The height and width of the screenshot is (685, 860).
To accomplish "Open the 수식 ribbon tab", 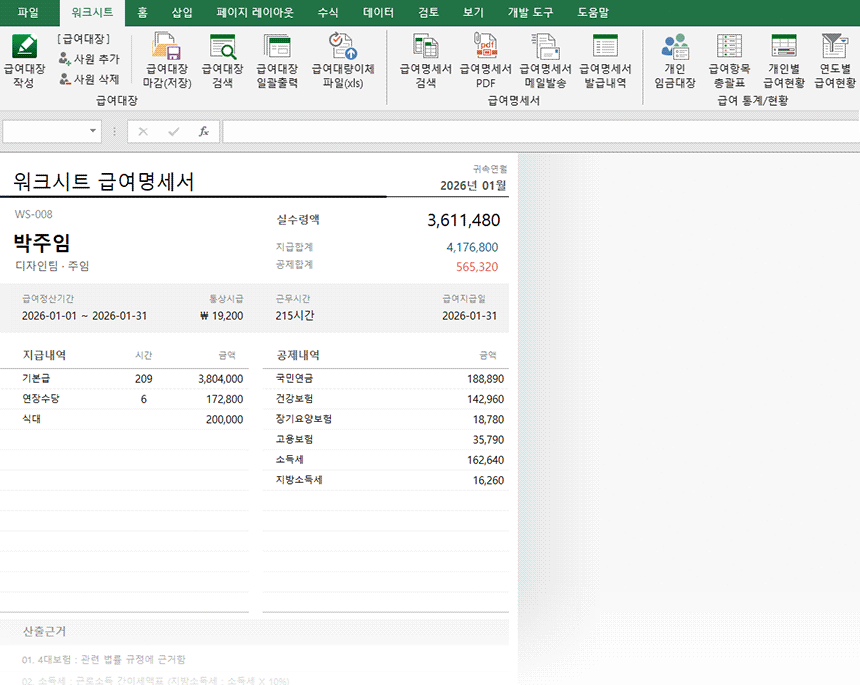I will click(x=328, y=13).
